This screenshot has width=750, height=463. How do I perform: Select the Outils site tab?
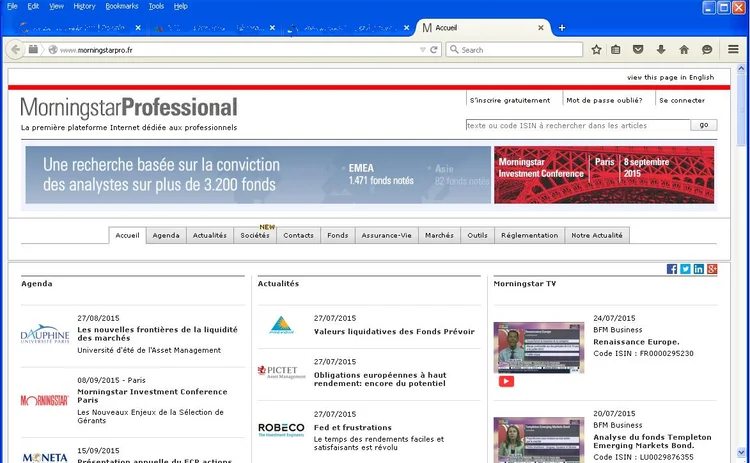(477, 235)
